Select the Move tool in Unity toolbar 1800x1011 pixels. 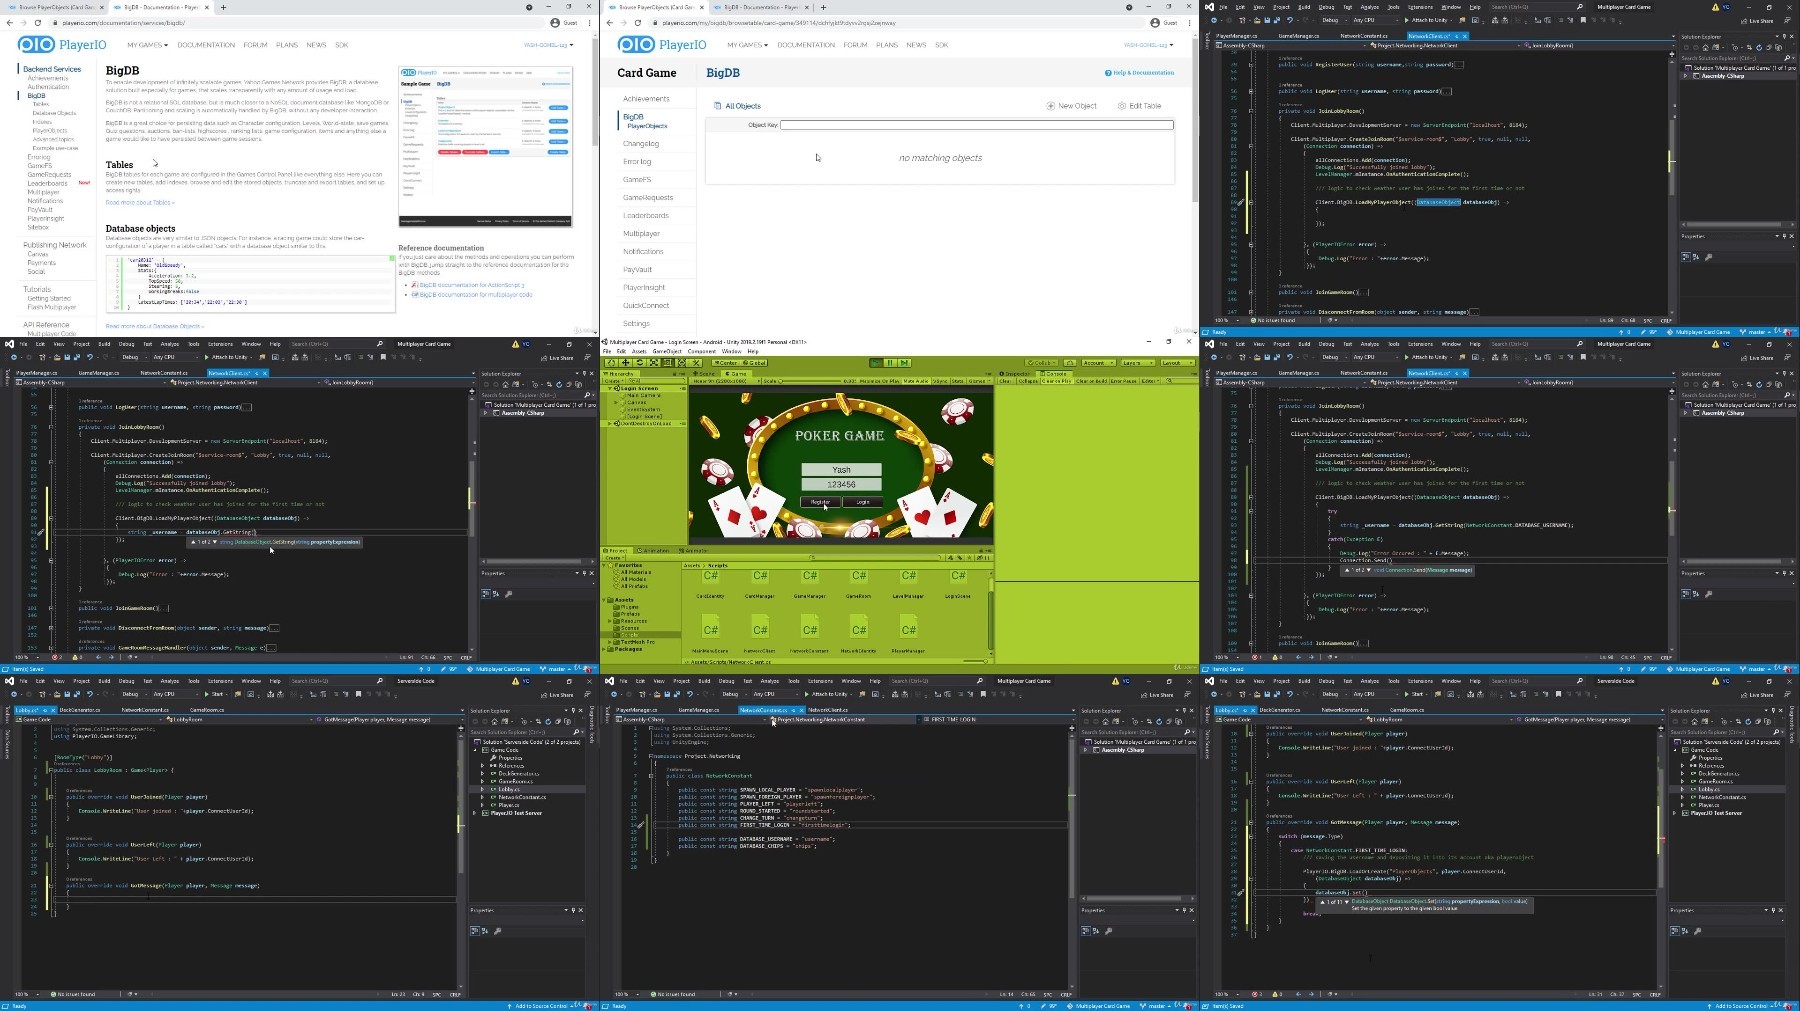tap(625, 363)
